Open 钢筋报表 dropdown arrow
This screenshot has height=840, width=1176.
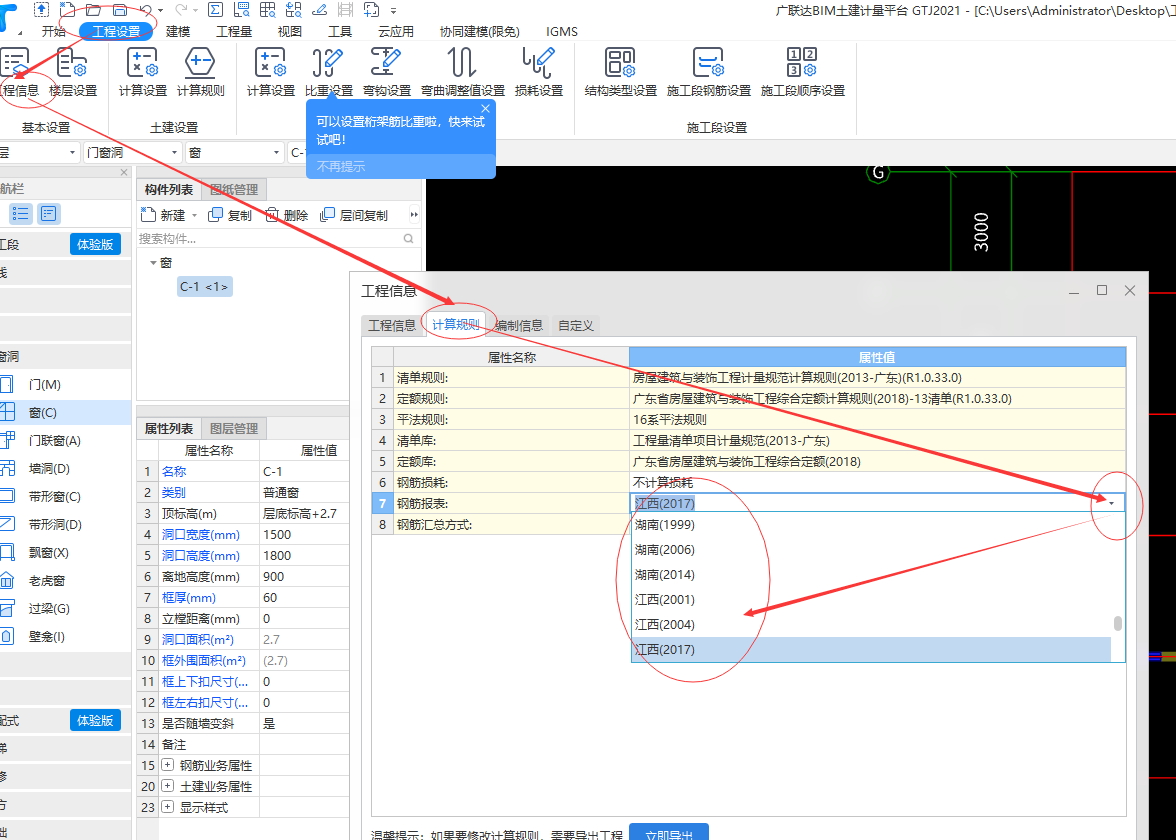(1112, 503)
